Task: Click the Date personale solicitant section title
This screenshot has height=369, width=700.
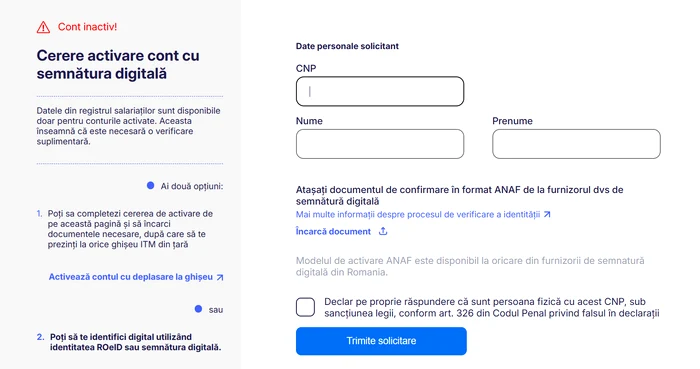Action: tap(347, 46)
